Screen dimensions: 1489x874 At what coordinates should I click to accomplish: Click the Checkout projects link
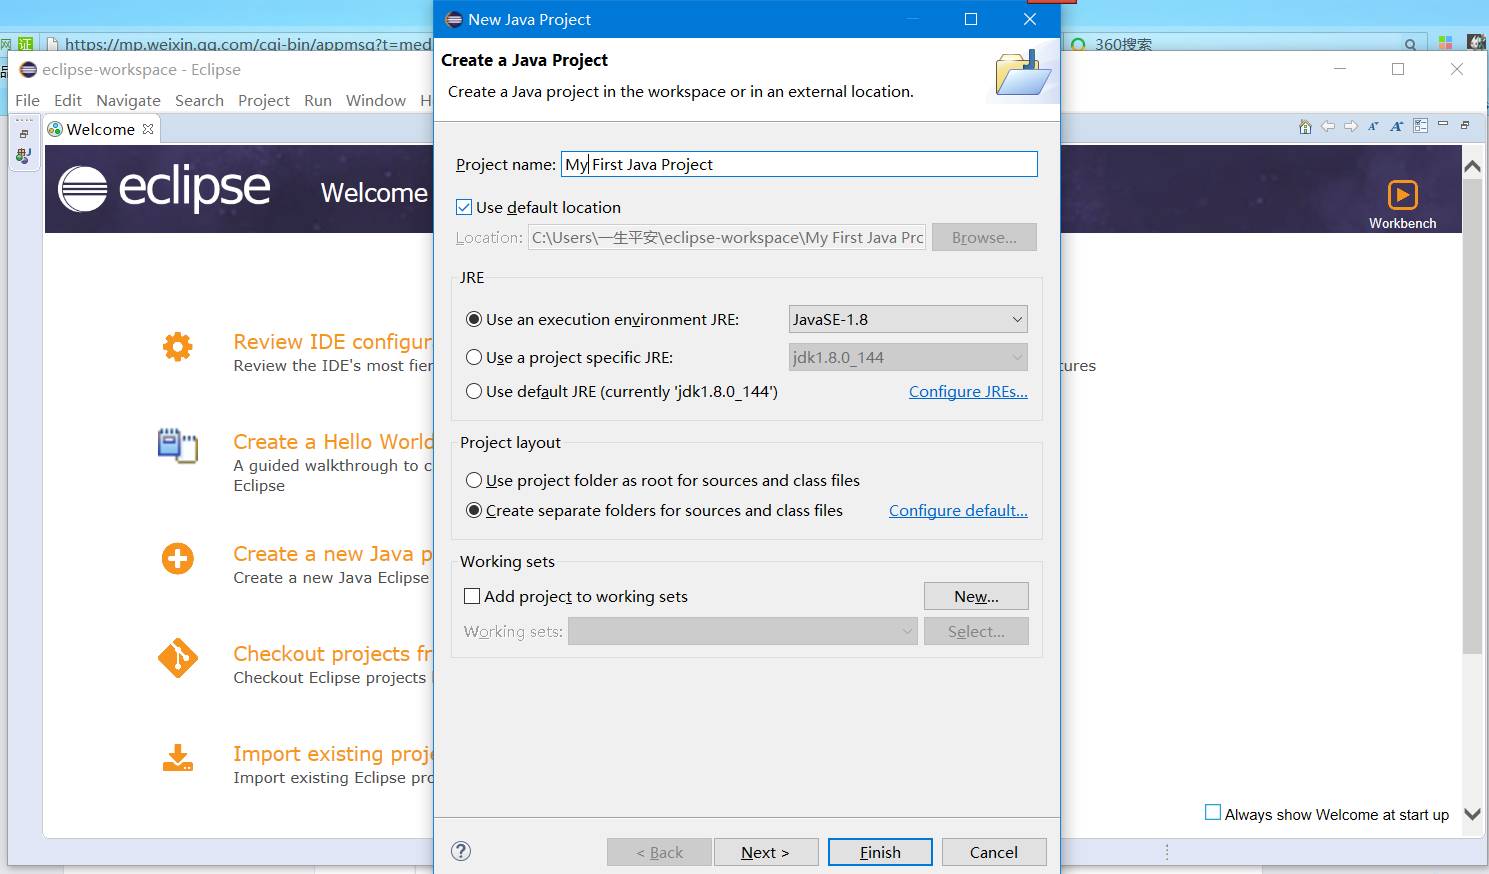pyautogui.click(x=333, y=654)
